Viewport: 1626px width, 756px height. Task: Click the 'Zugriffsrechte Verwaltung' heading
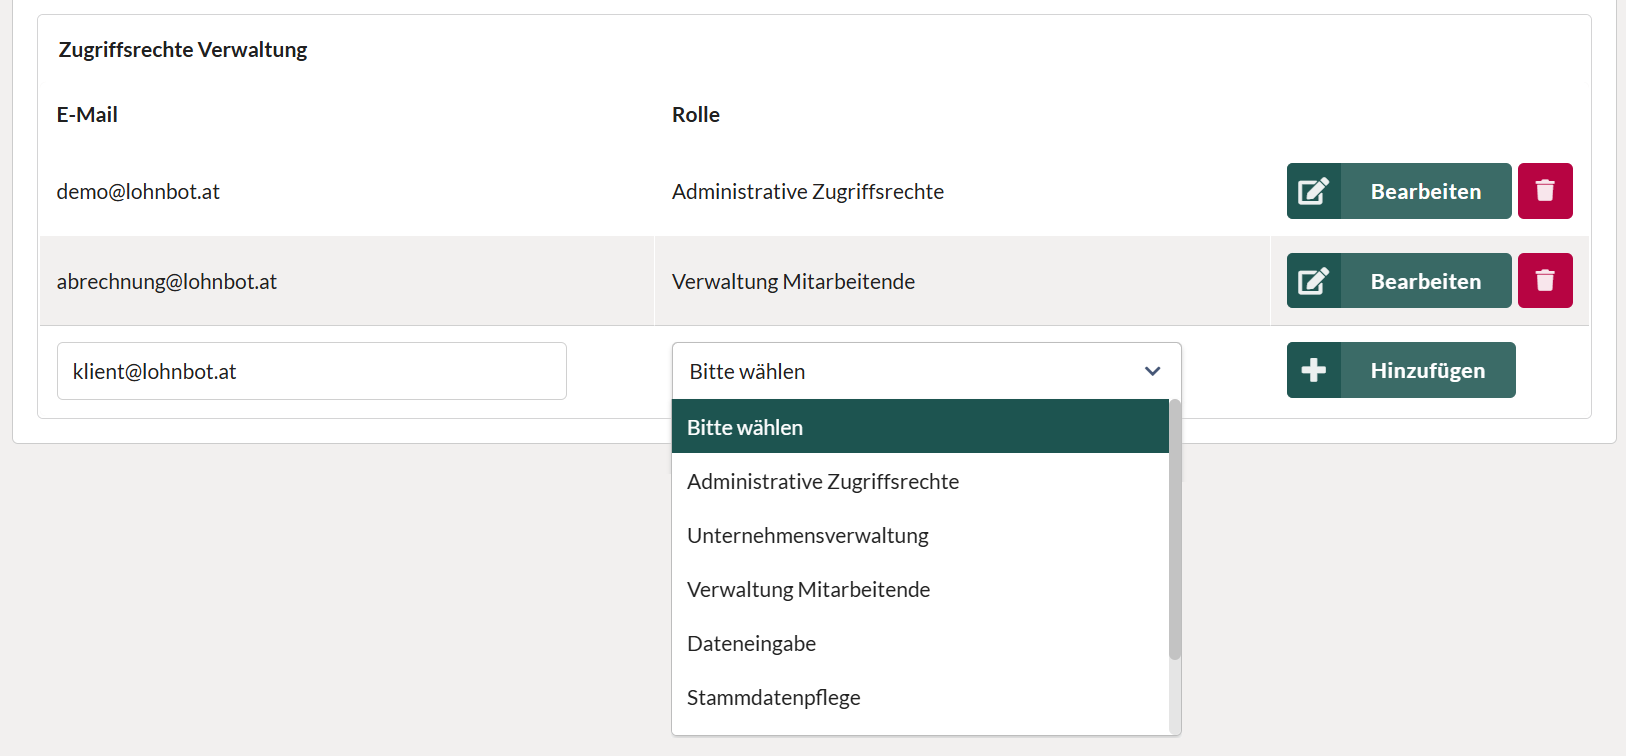pos(183,49)
